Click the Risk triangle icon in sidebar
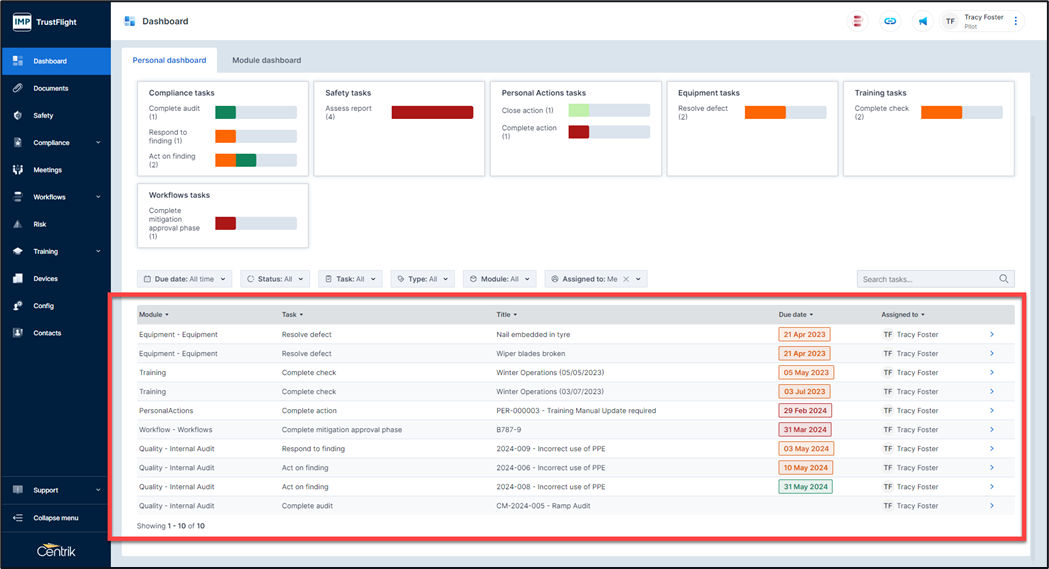 (18, 224)
